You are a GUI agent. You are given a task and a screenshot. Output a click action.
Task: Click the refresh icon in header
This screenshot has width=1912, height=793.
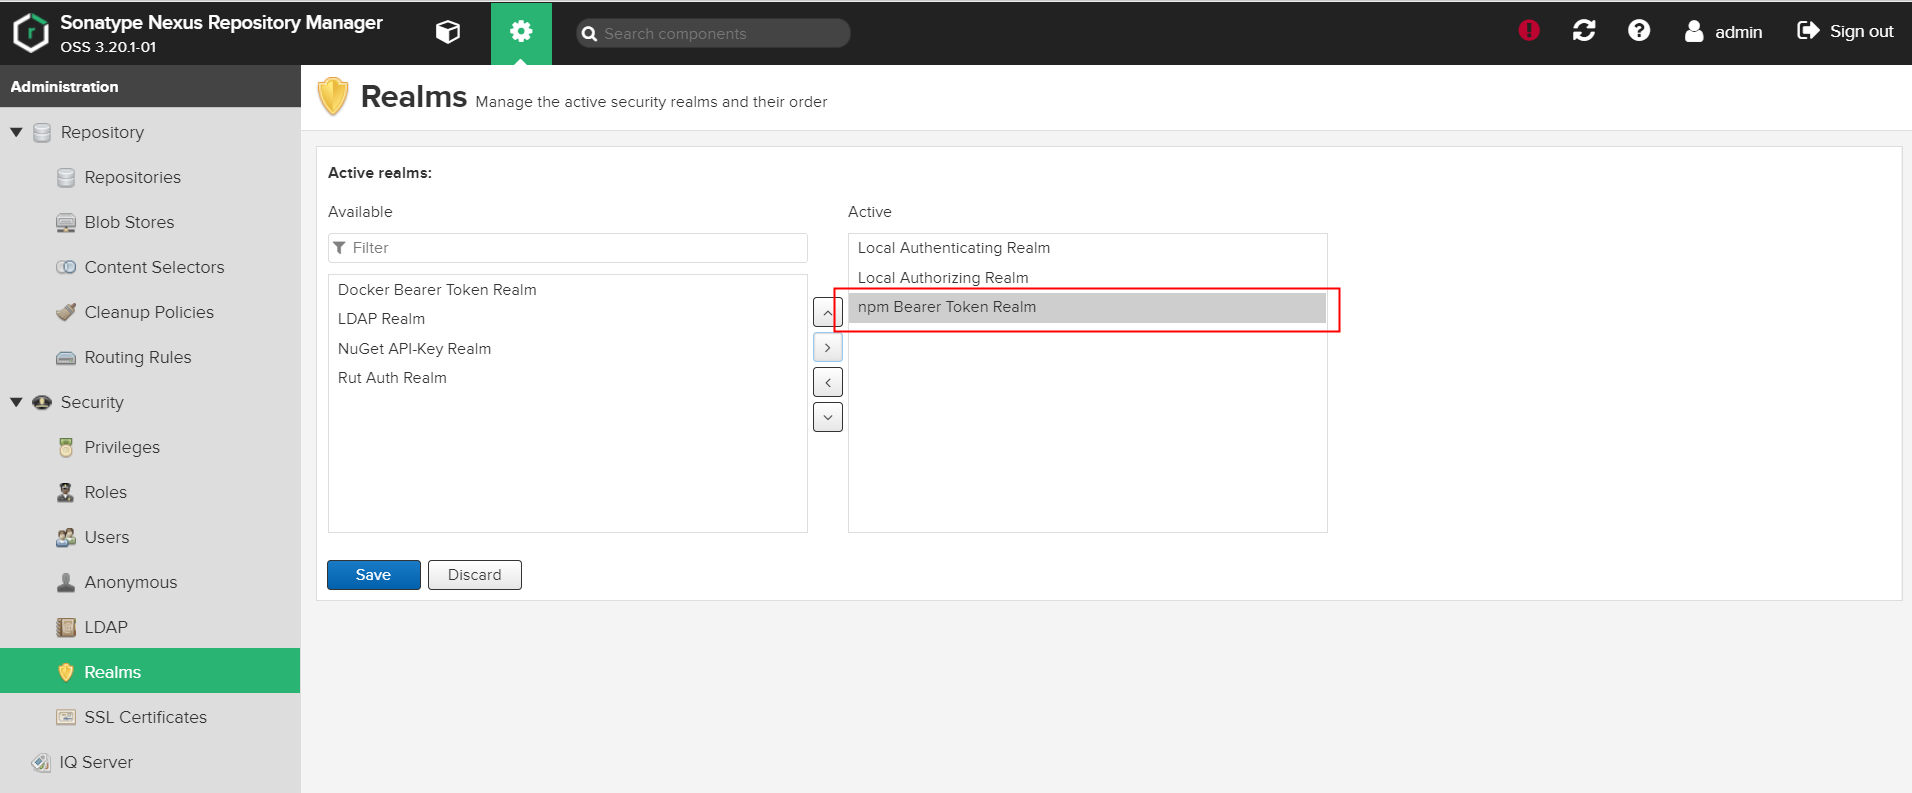(x=1584, y=31)
